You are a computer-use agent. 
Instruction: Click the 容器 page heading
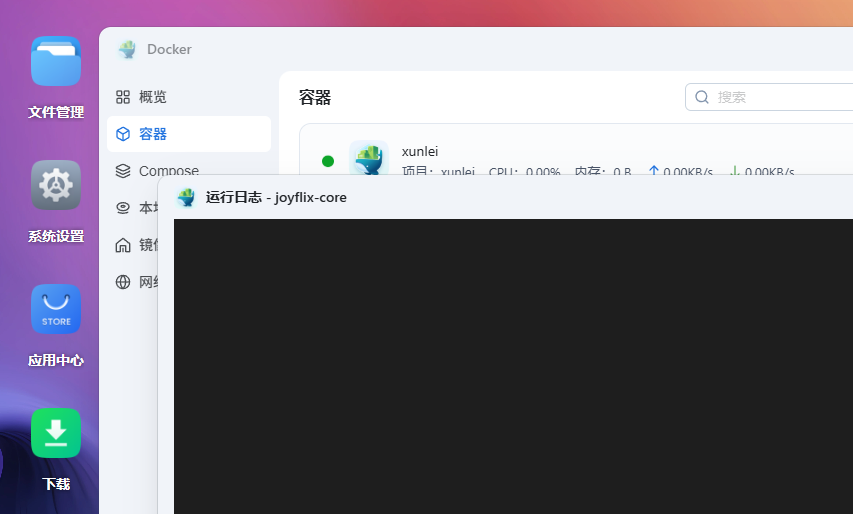pyautogui.click(x=315, y=97)
